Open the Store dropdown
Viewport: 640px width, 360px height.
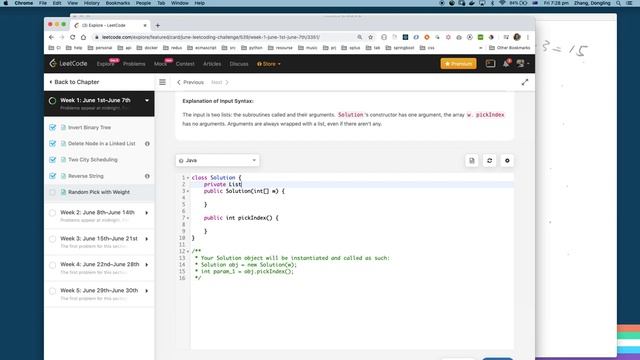point(269,64)
